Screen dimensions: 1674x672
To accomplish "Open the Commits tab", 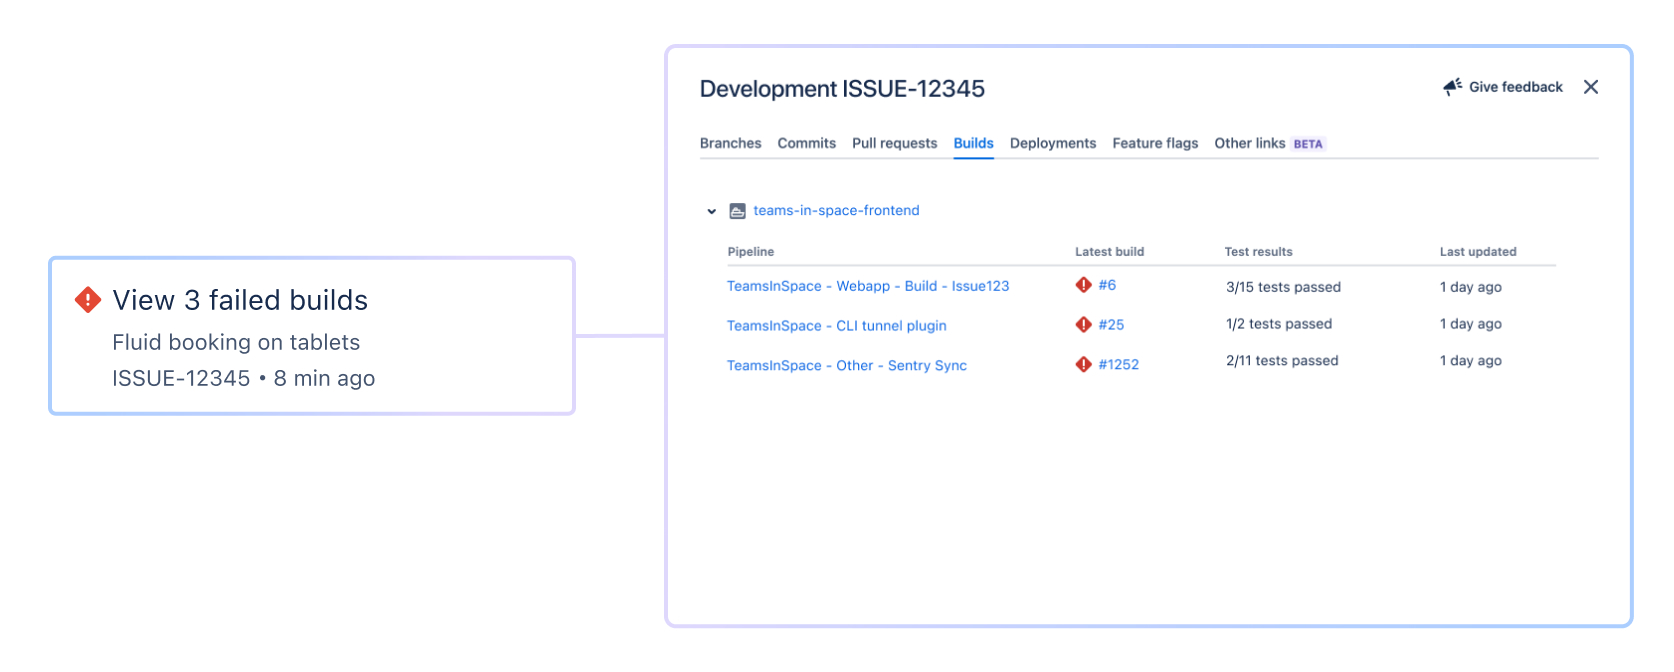I will 806,143.
